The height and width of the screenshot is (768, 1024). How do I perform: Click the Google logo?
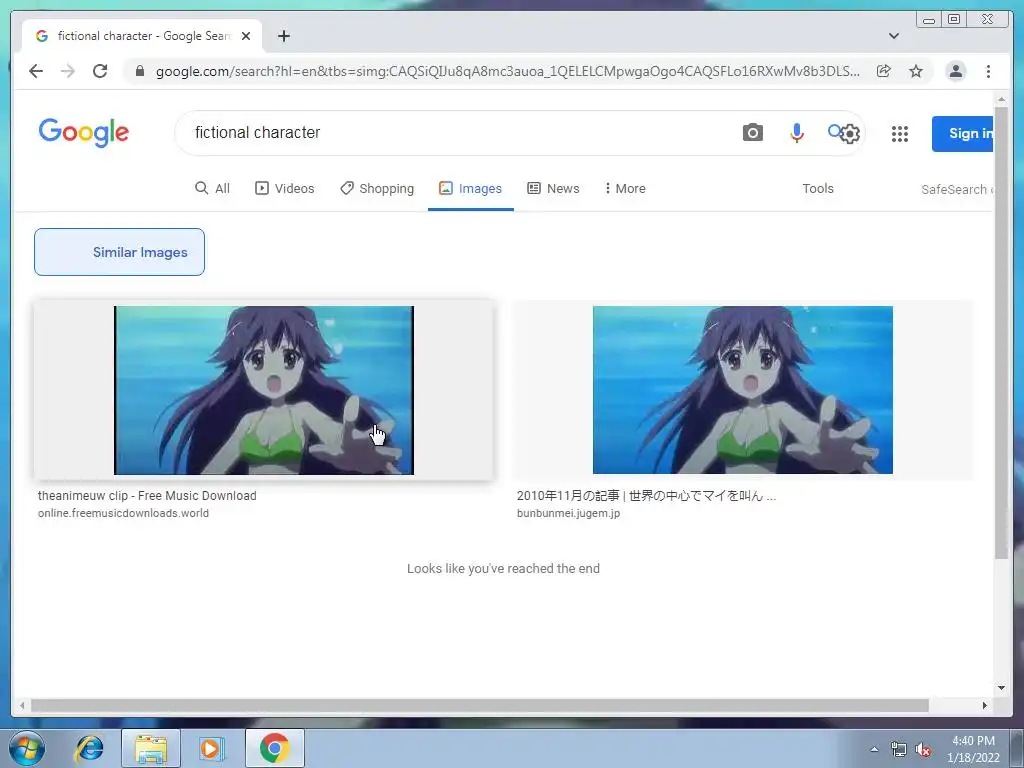point(84,133)
